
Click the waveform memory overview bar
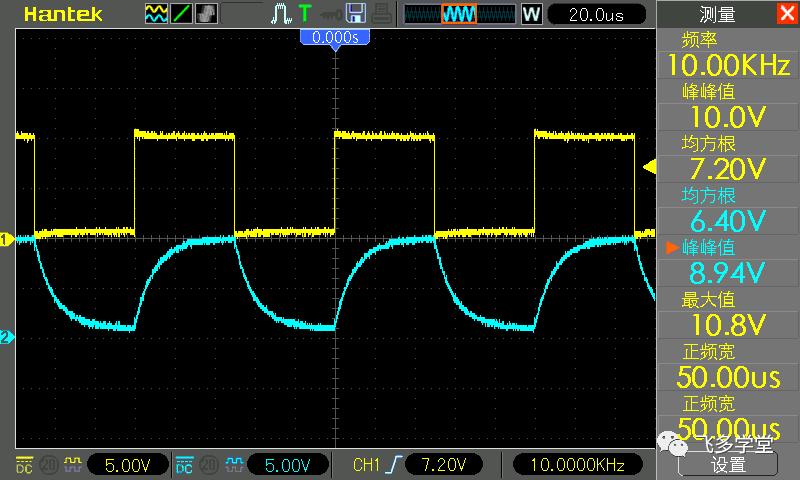460,14
